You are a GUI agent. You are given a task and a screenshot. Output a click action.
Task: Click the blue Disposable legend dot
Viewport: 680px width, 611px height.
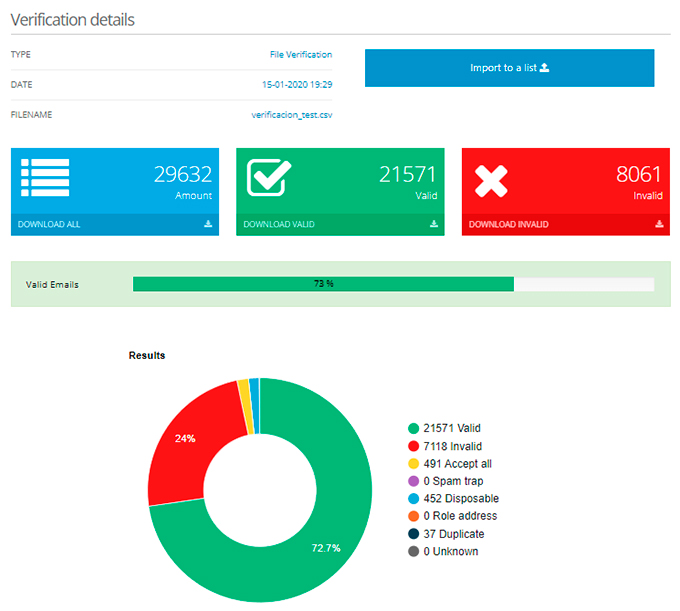413,499
